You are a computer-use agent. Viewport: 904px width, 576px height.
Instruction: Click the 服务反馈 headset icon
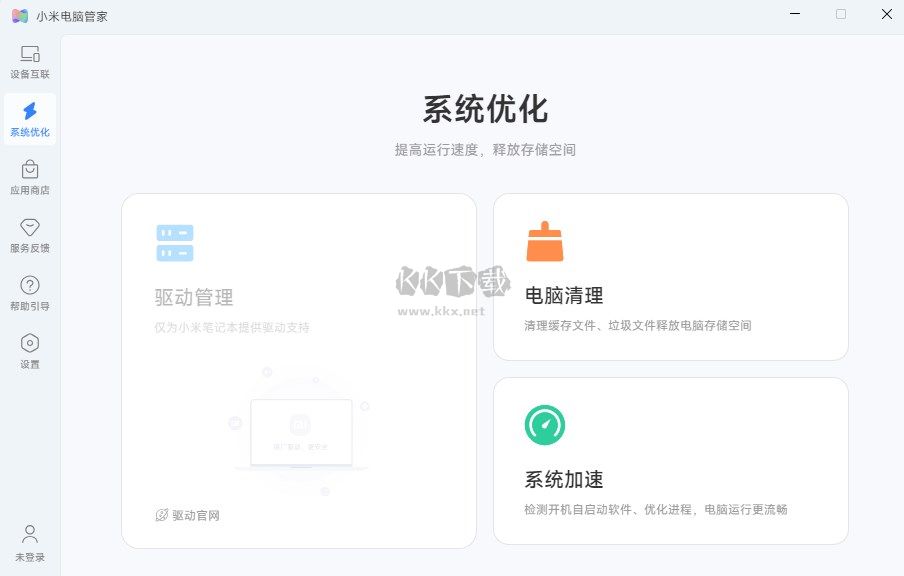(29, 229)
